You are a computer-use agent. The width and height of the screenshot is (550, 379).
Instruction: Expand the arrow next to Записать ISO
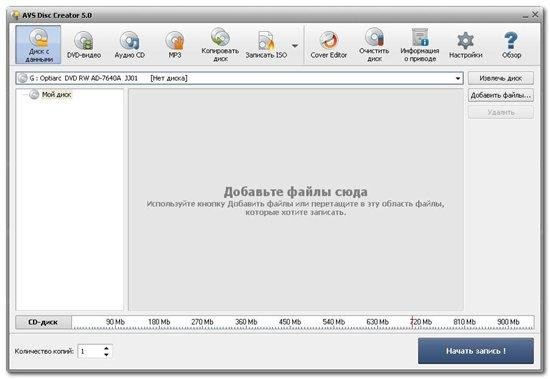(x=295, y=46)
